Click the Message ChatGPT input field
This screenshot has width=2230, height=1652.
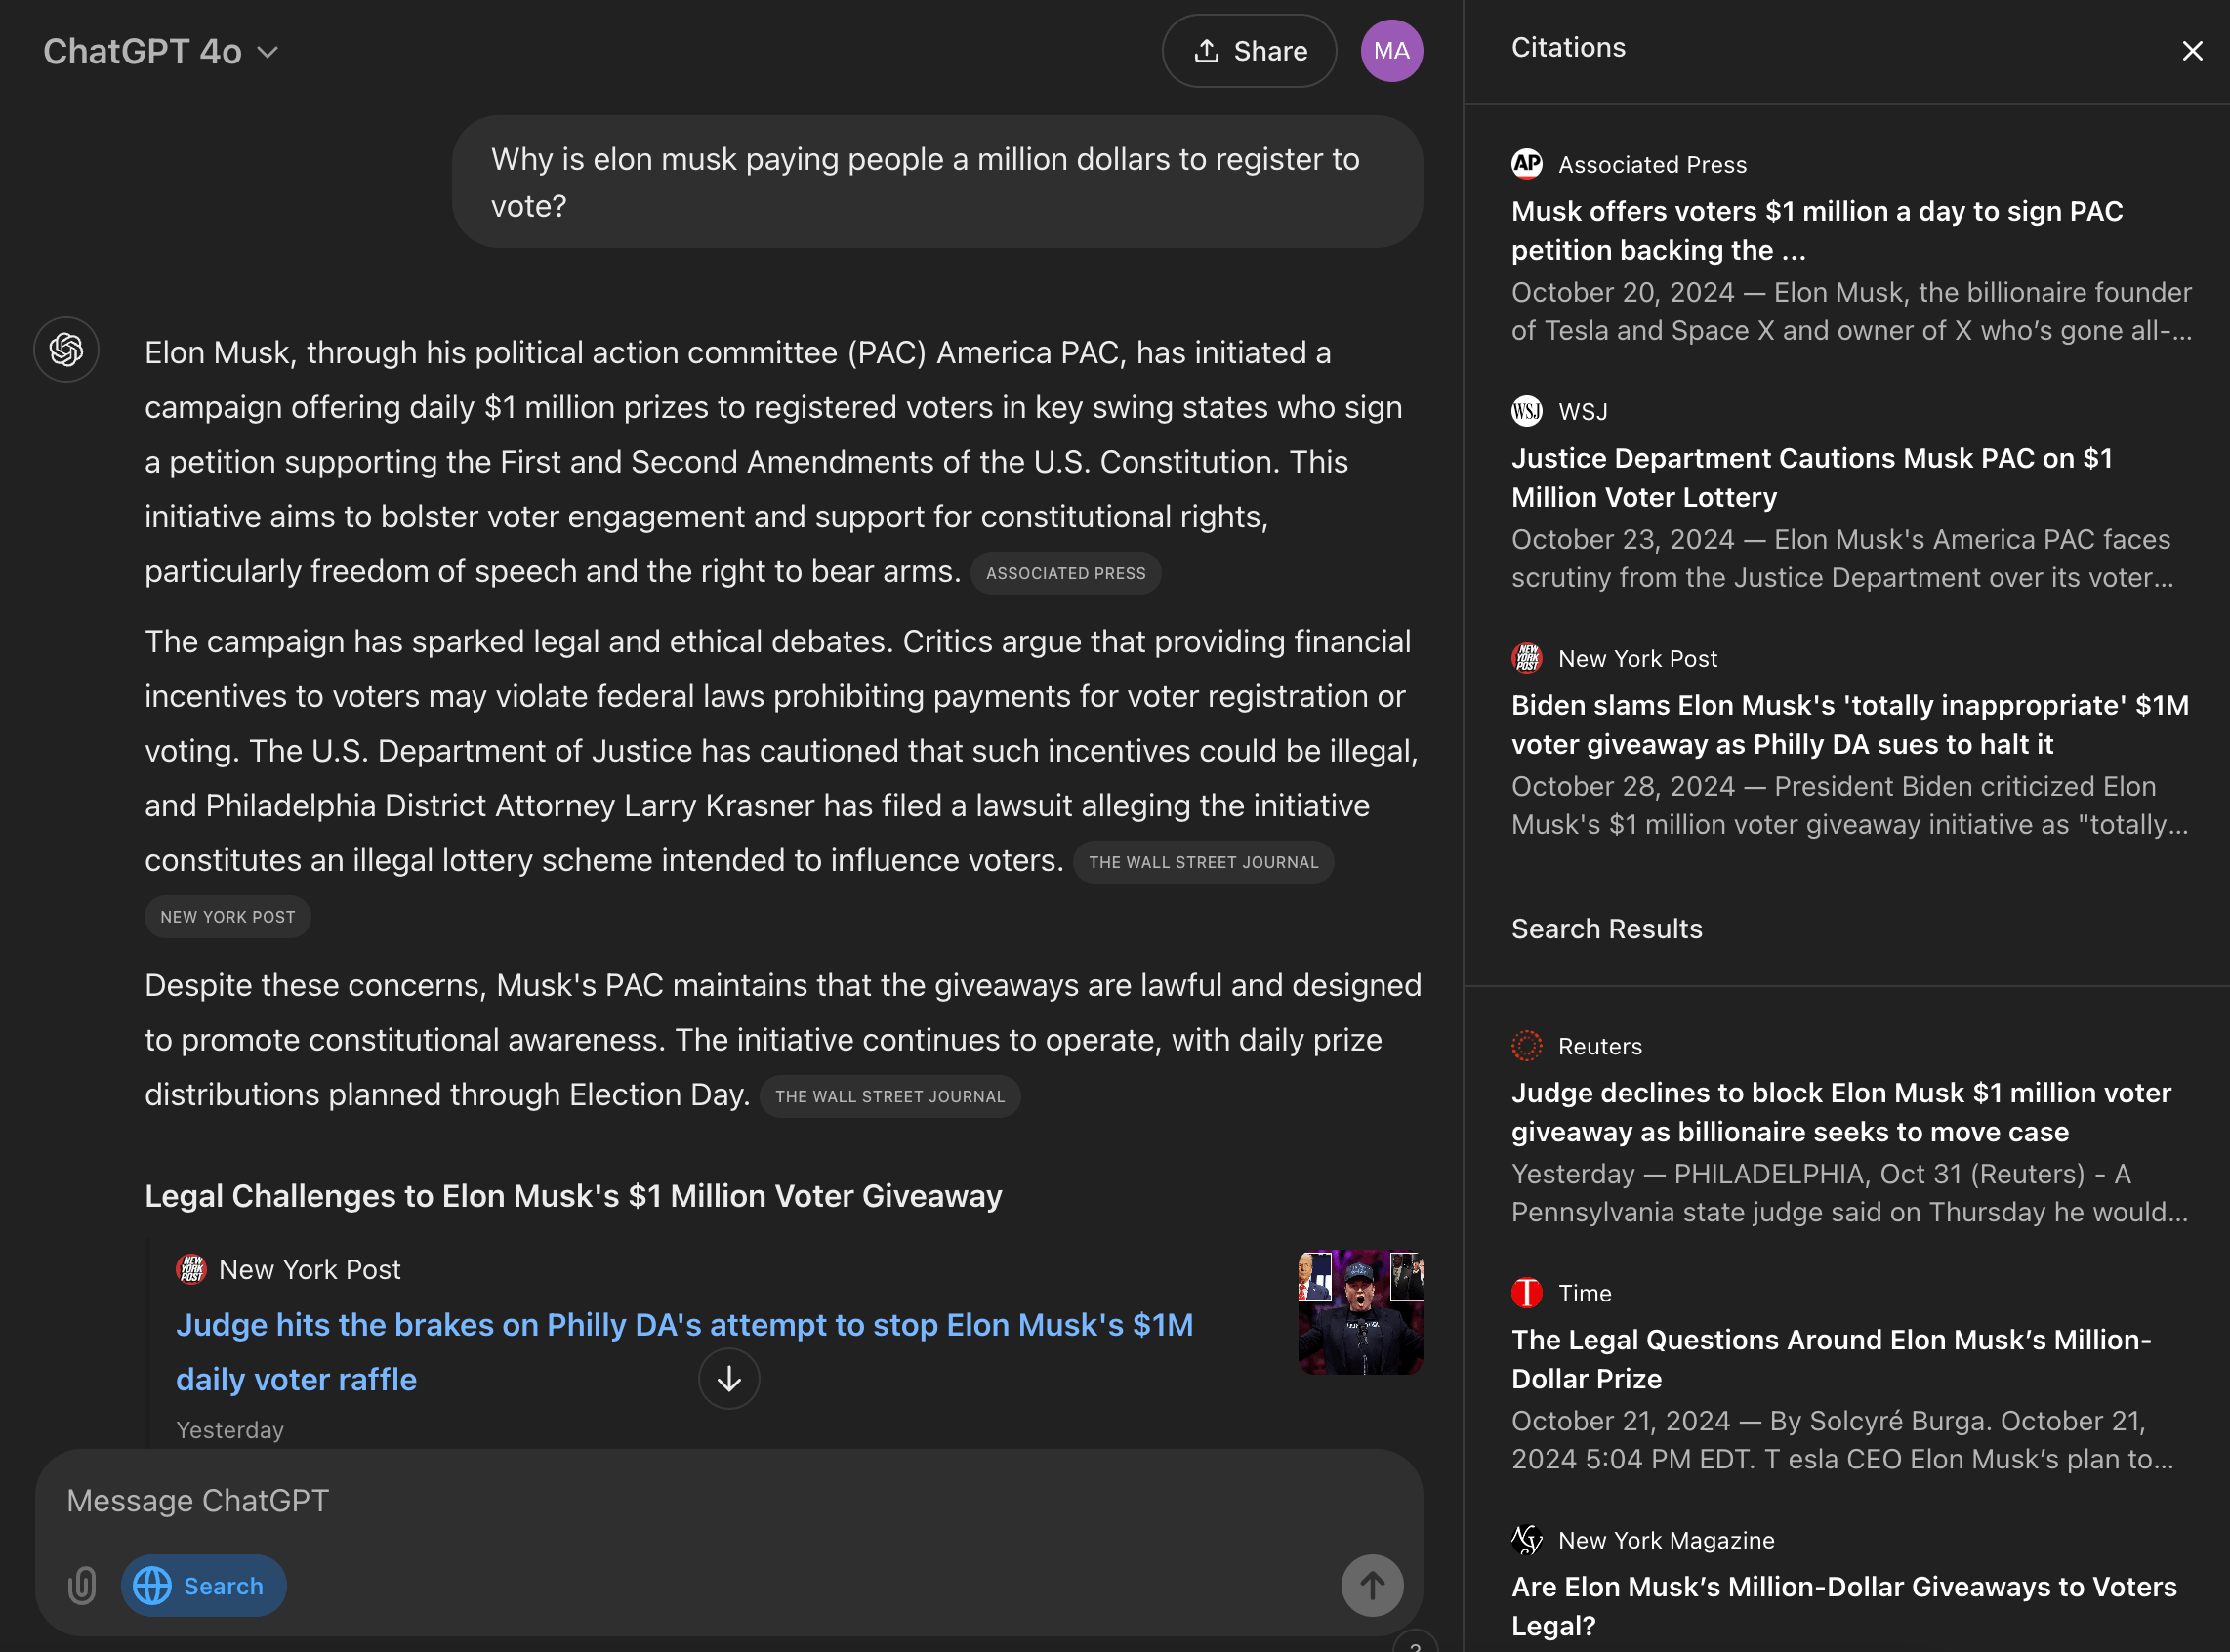tap(700, 1500)
